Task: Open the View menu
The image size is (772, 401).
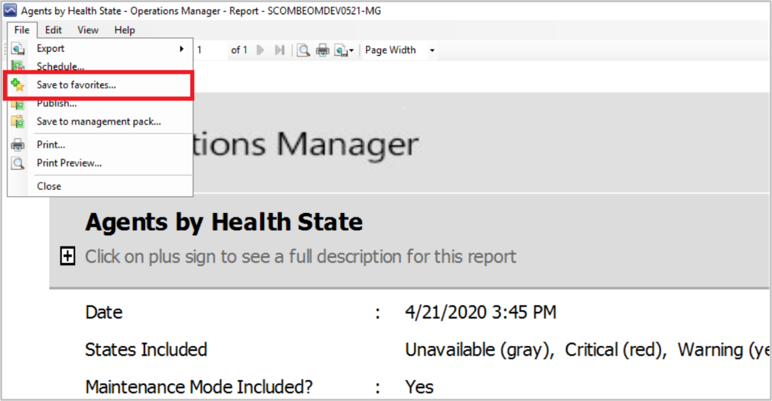Action: (88, 30)
